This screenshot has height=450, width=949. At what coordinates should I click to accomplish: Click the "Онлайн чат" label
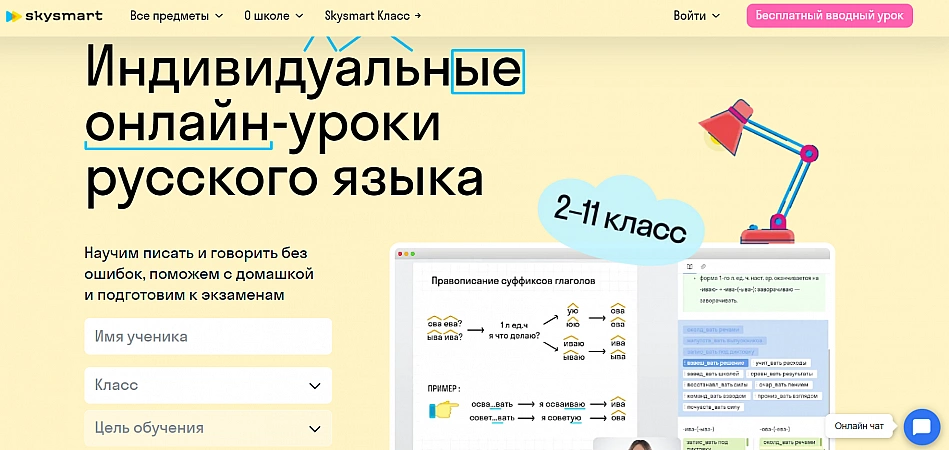pos(858,427)
